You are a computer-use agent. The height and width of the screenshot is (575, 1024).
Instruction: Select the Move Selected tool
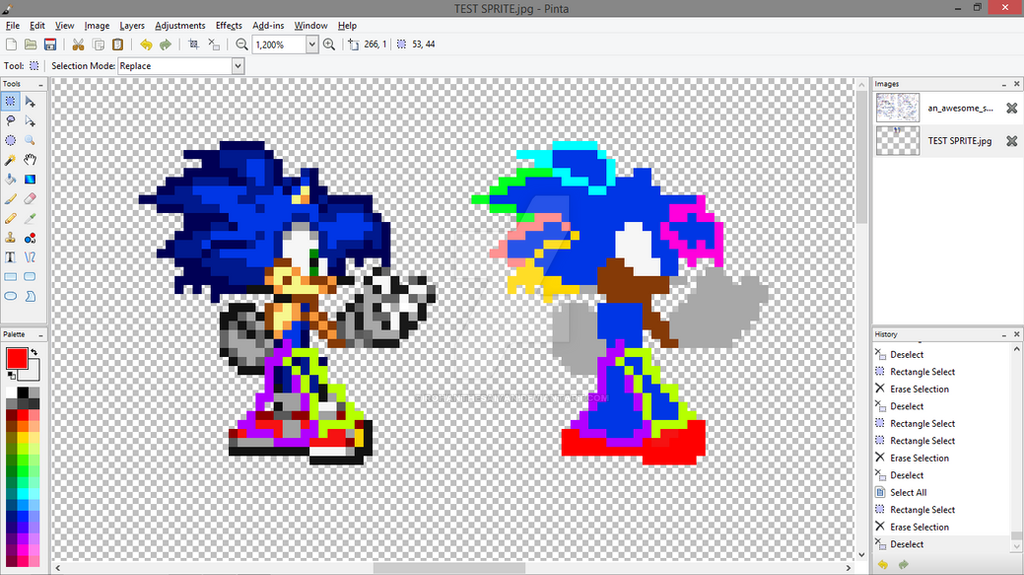[x=30, y=101]
